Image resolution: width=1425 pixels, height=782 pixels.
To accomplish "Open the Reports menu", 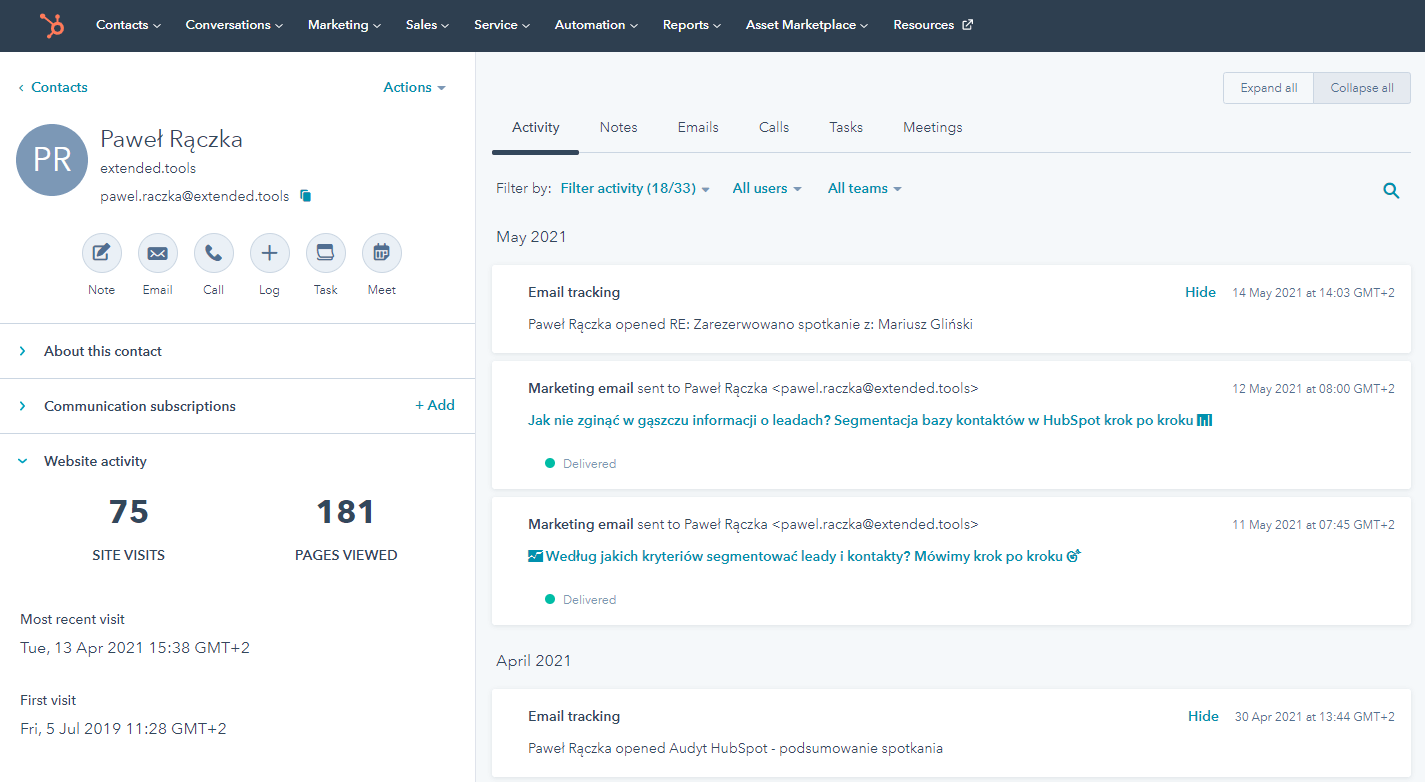I will [x=692, y=25].
